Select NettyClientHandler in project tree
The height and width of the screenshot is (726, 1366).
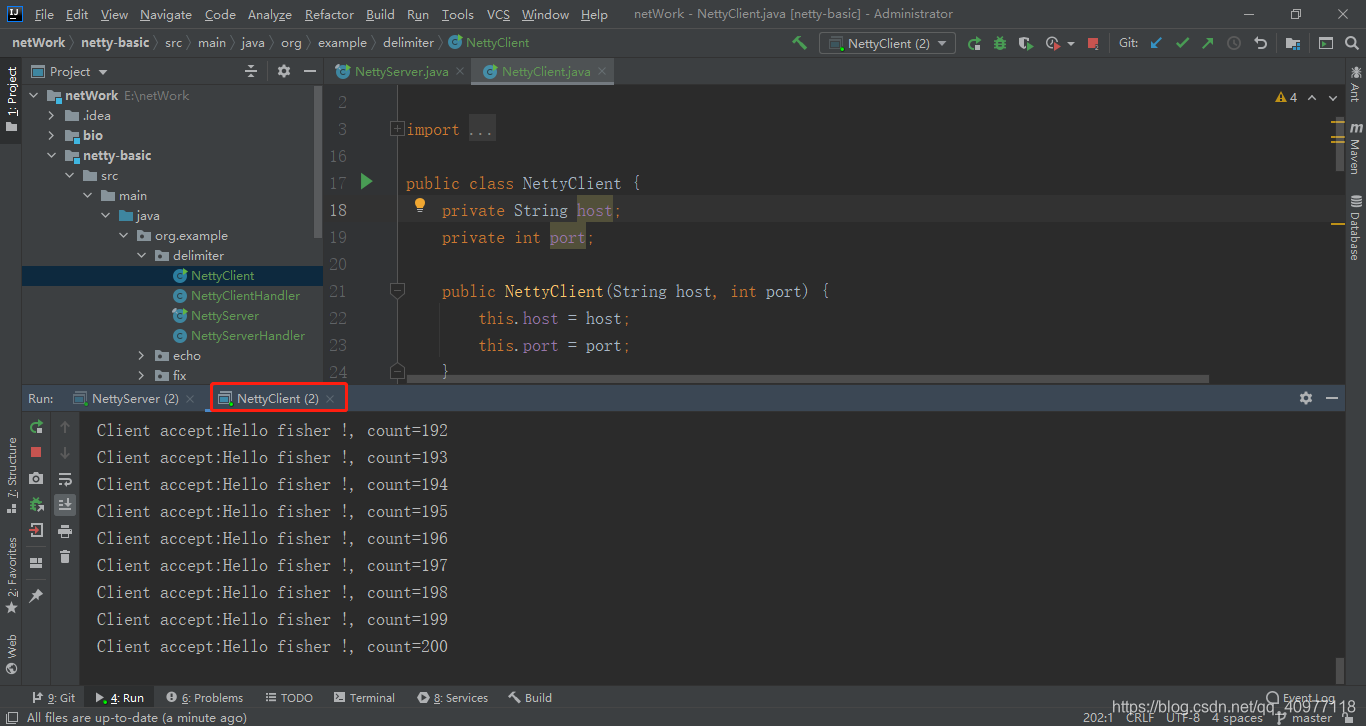tap(245, 296)
